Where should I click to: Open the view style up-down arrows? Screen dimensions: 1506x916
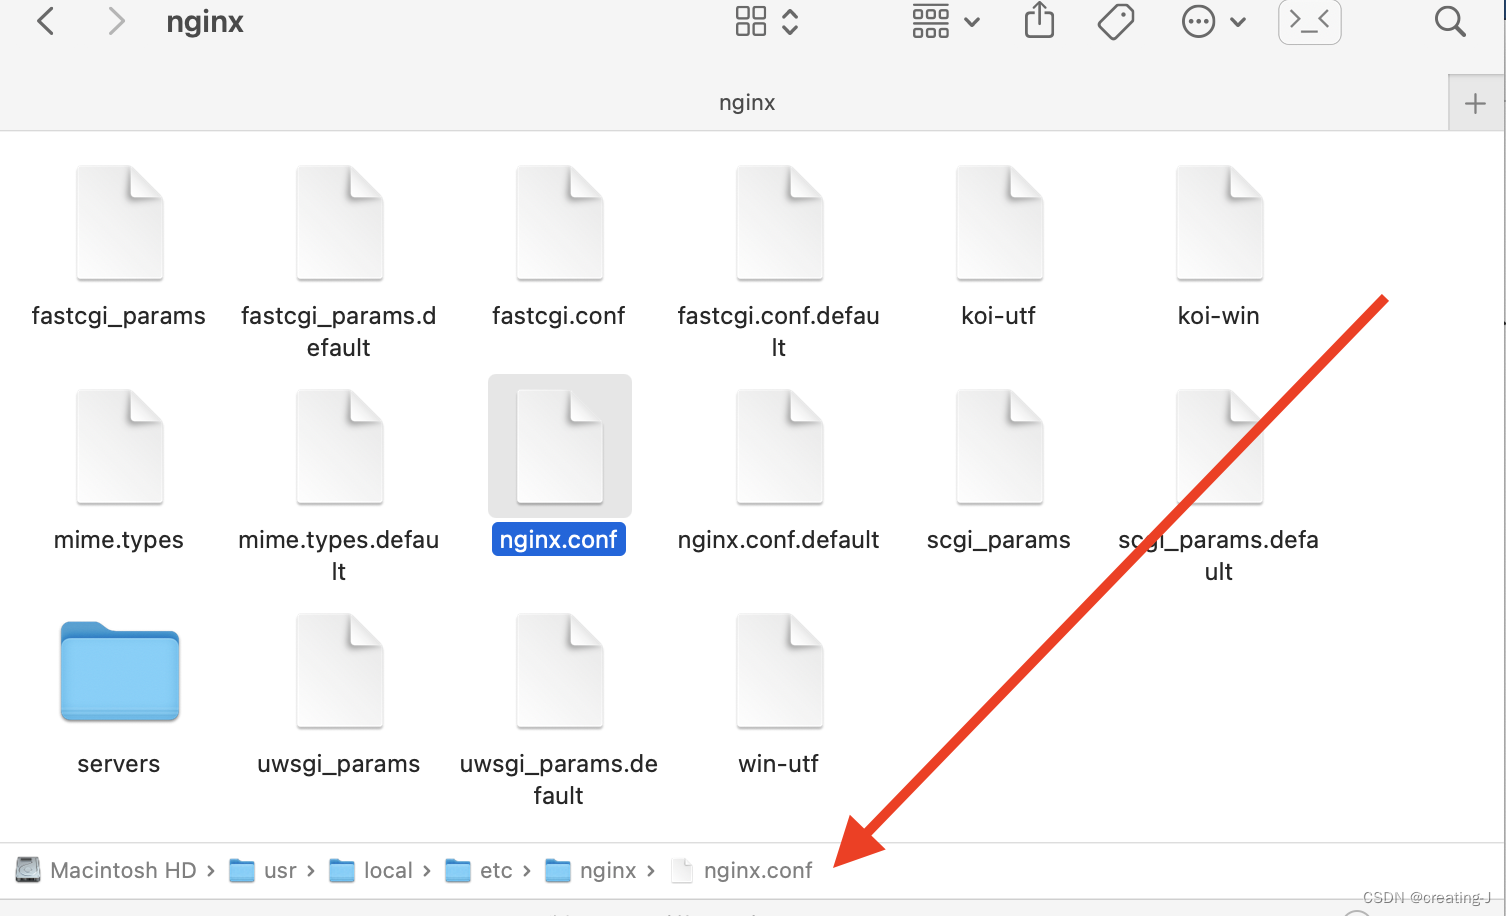[790, 21]
